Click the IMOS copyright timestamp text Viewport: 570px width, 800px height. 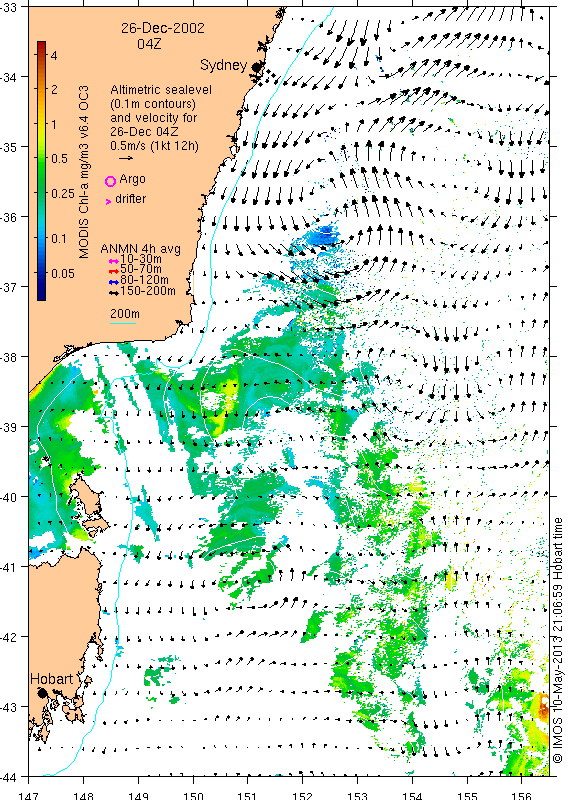(558, 641)
